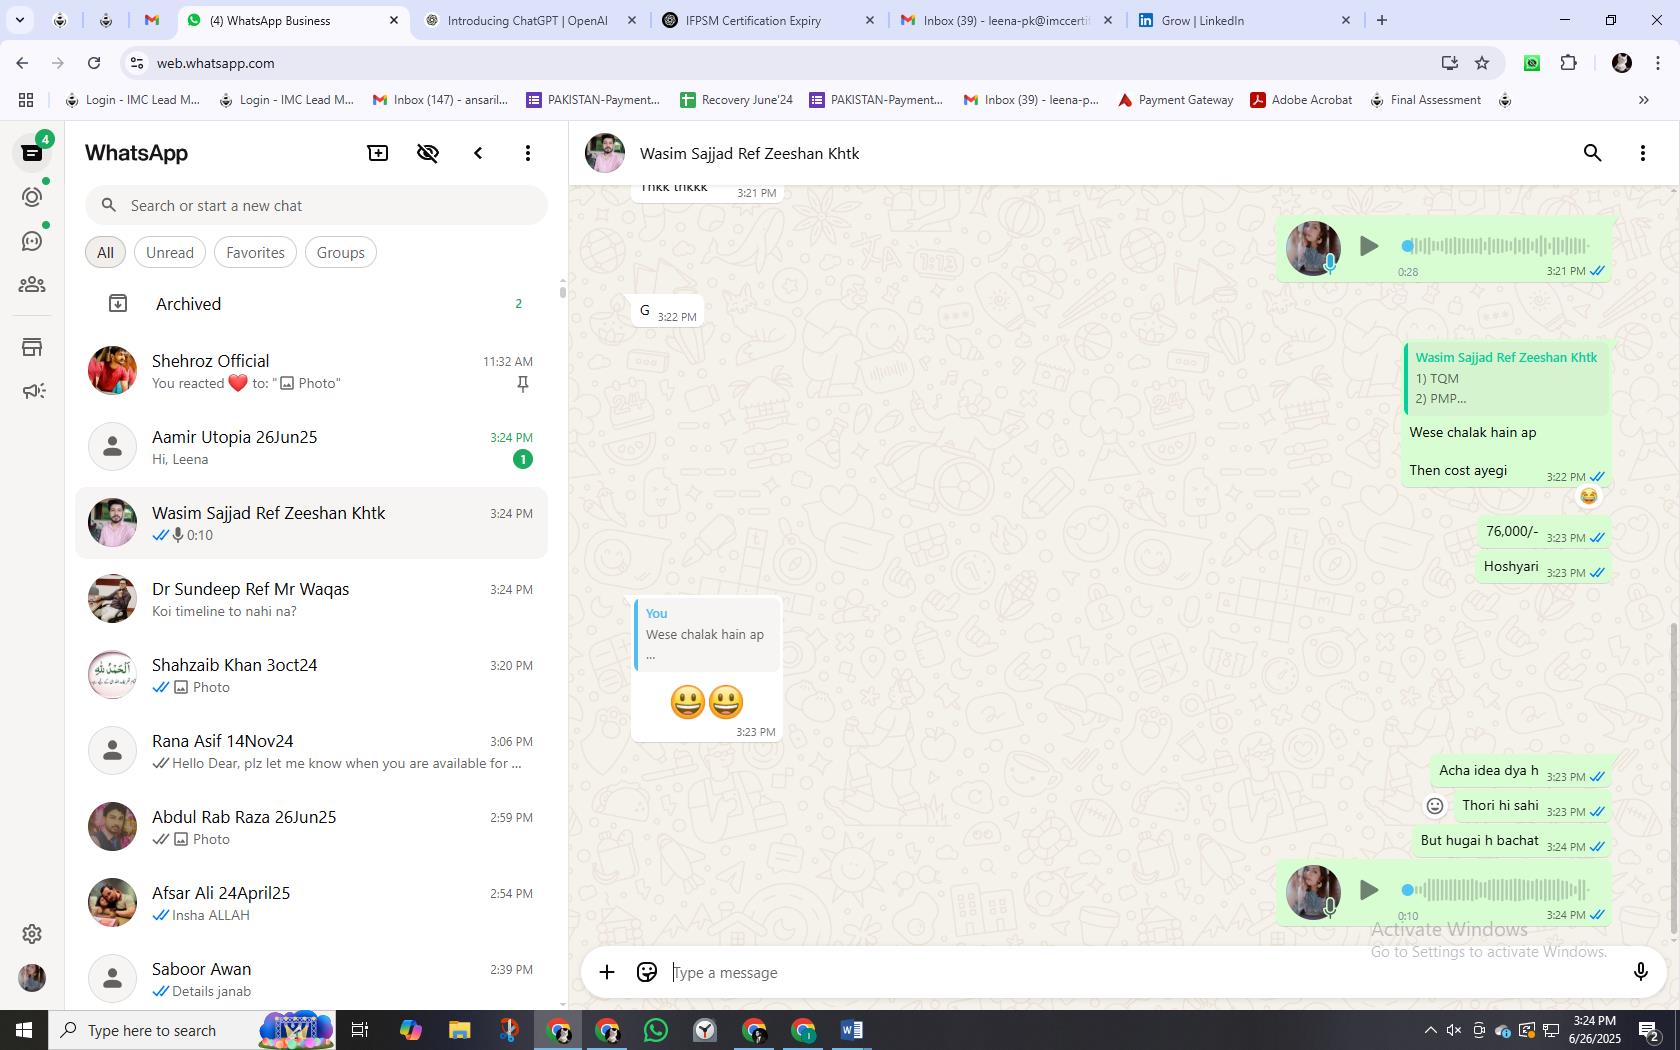Open Aamir Utopia 26Jun25 chat
Screen dimensions: 1680x1050
coord(312,447)
